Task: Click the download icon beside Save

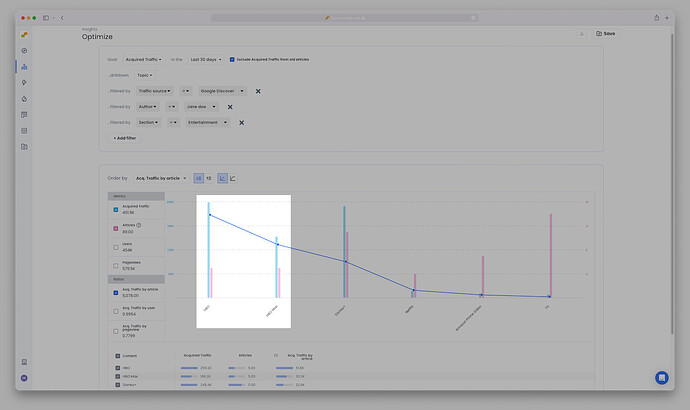Action: [581, 33]
